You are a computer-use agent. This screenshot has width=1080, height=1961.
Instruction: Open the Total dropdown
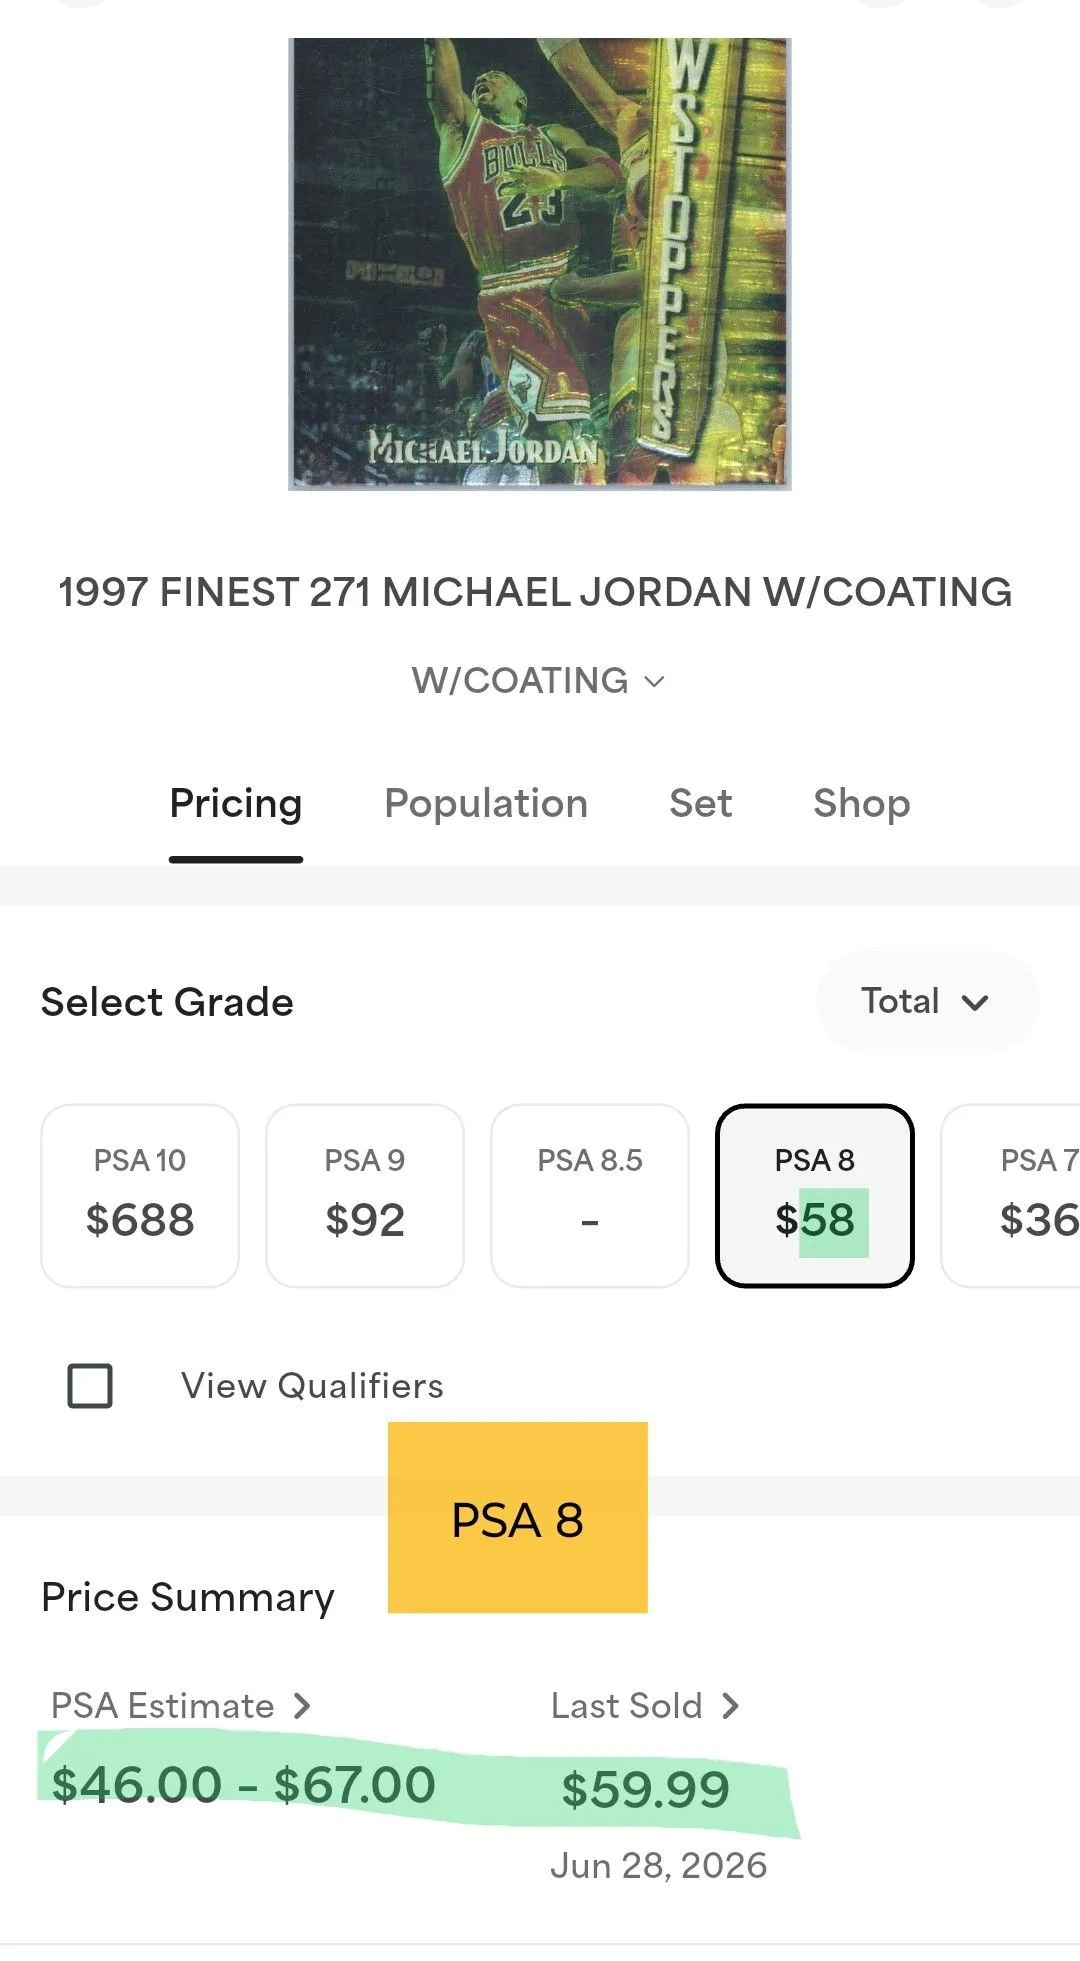927,1001
